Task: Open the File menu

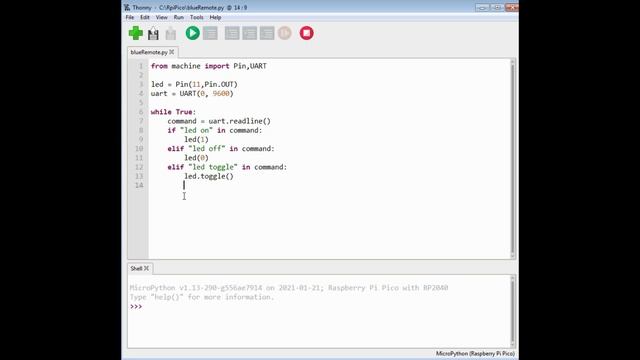Action: click(x=130, y=18)
